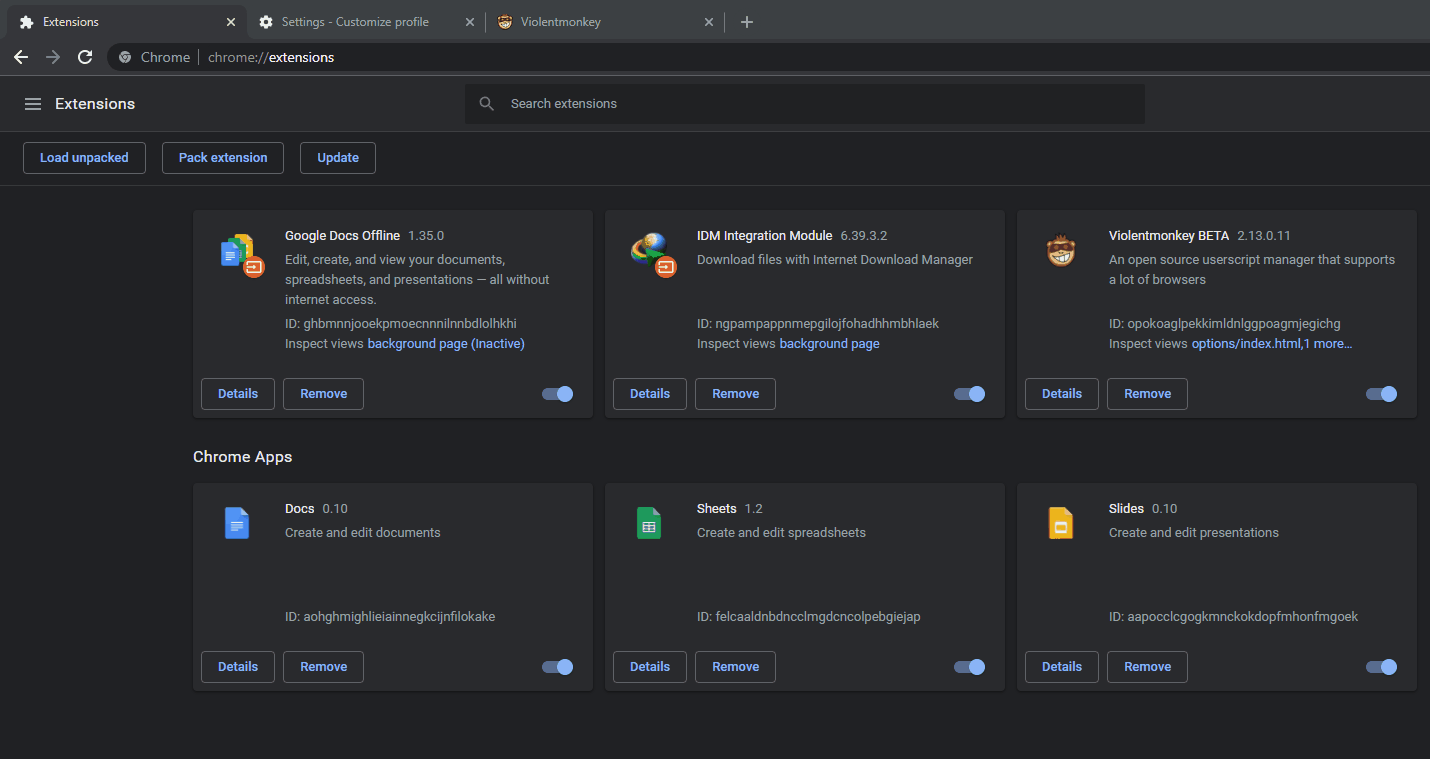
Task: Open Details for Docs app
Action: coord(238,667)
